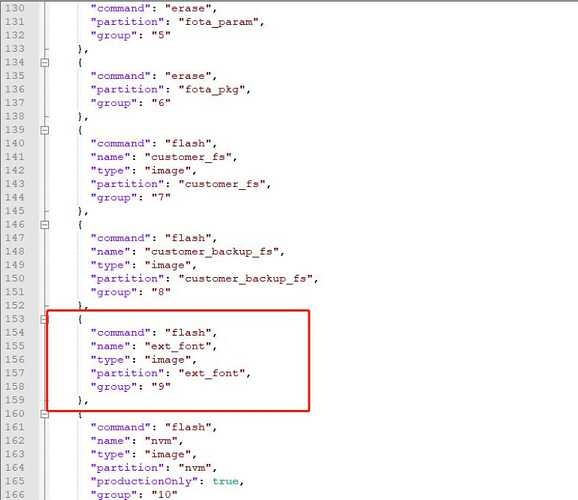This screenshot has height=500, width=578.
Task: Collapse the nvm block at line 160
Action: [x=45, y=414]
